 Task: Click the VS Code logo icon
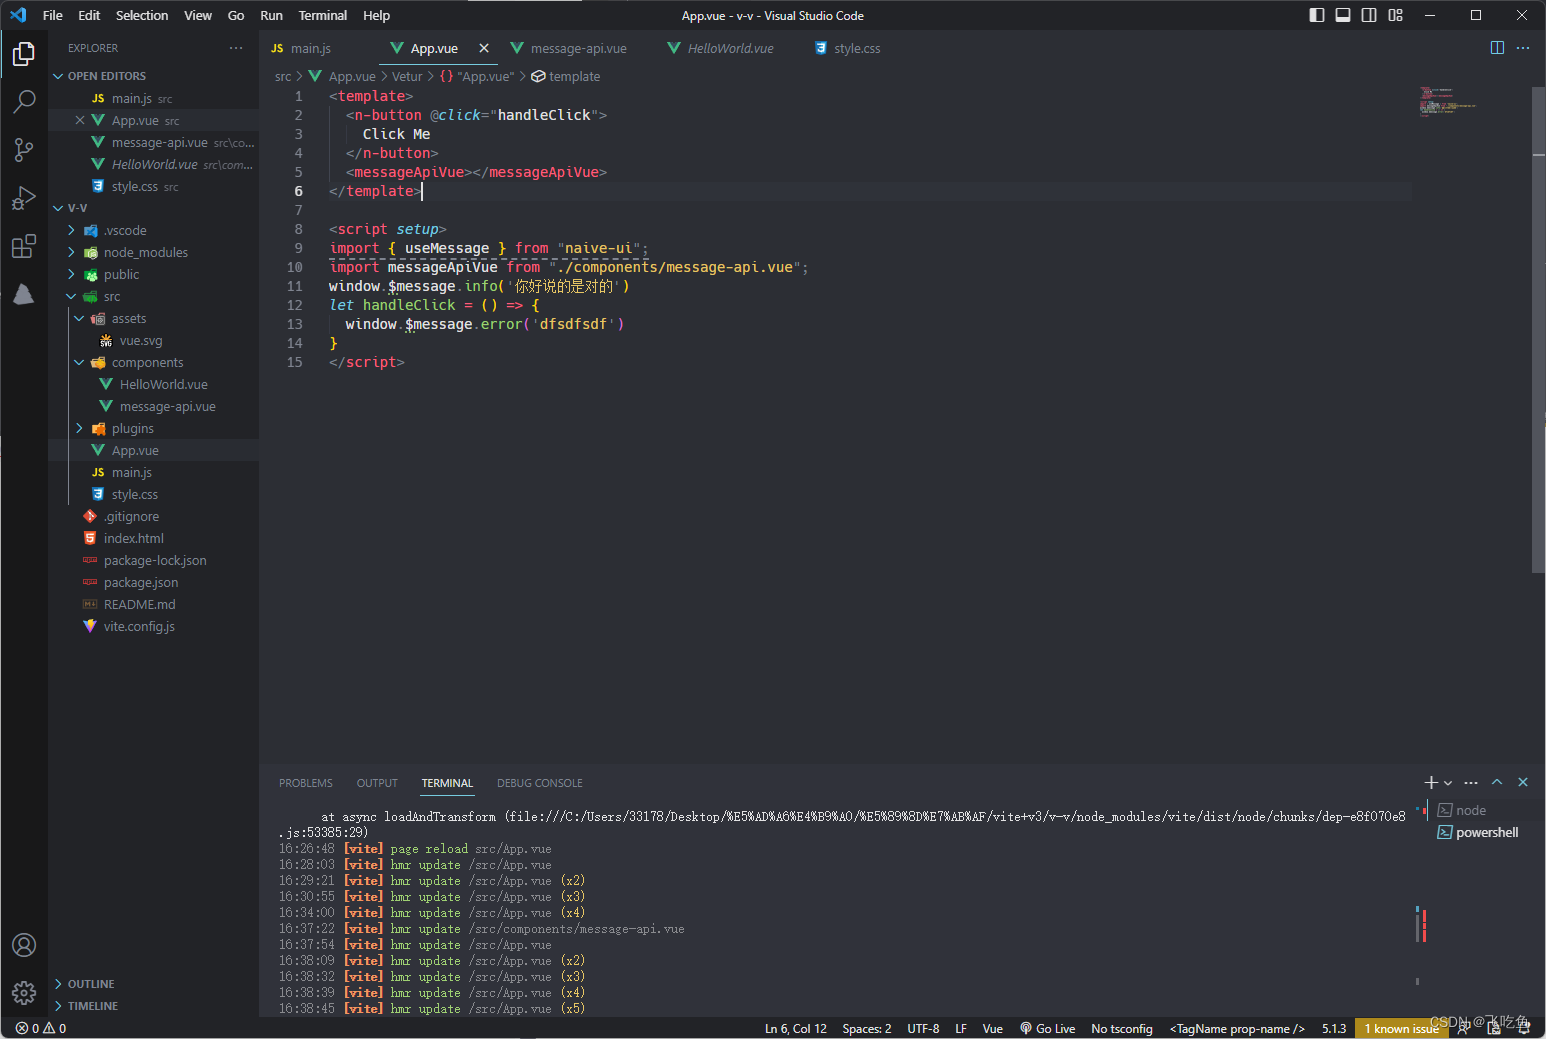(18, 15)
